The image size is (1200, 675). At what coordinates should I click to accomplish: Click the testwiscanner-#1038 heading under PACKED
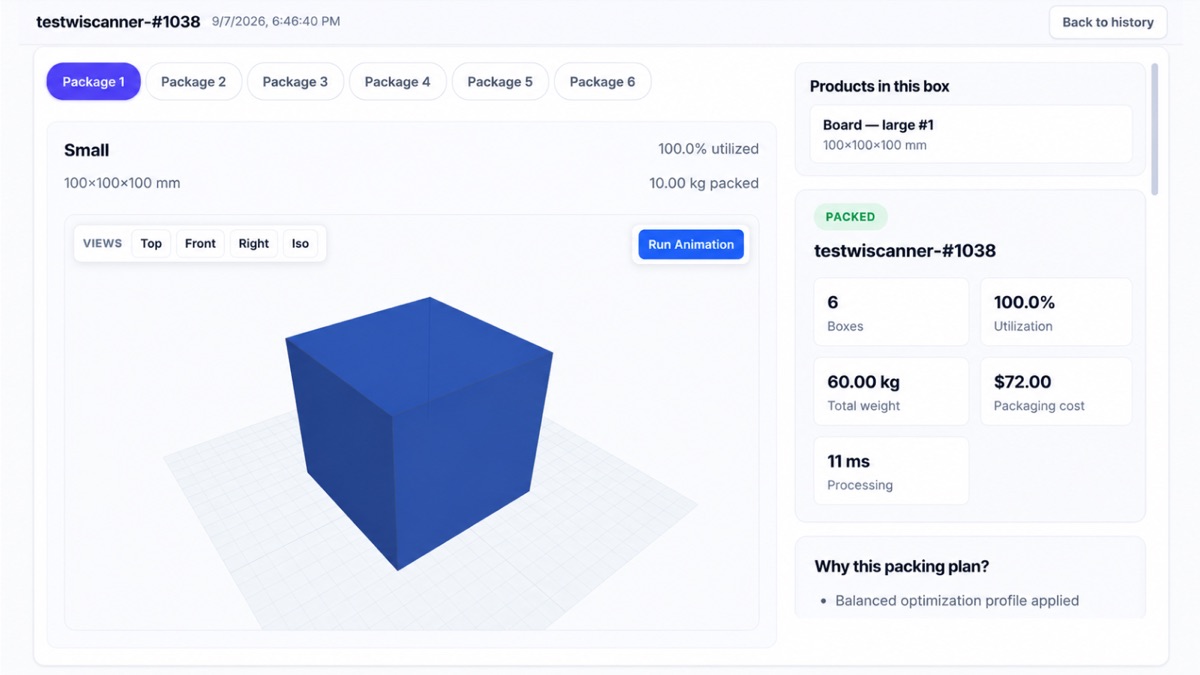[x=905, y=250]
